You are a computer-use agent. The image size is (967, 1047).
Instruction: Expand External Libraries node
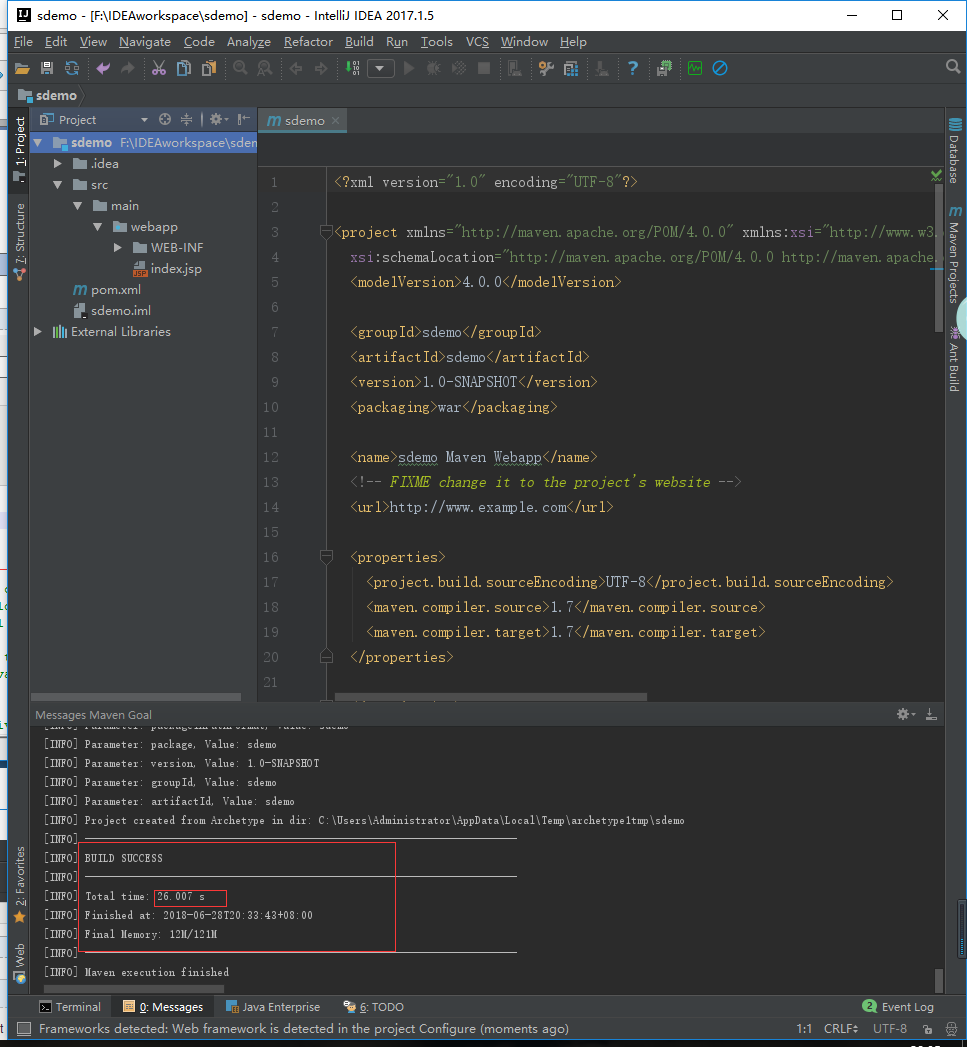pyautogui.click(x=38, y=332)
